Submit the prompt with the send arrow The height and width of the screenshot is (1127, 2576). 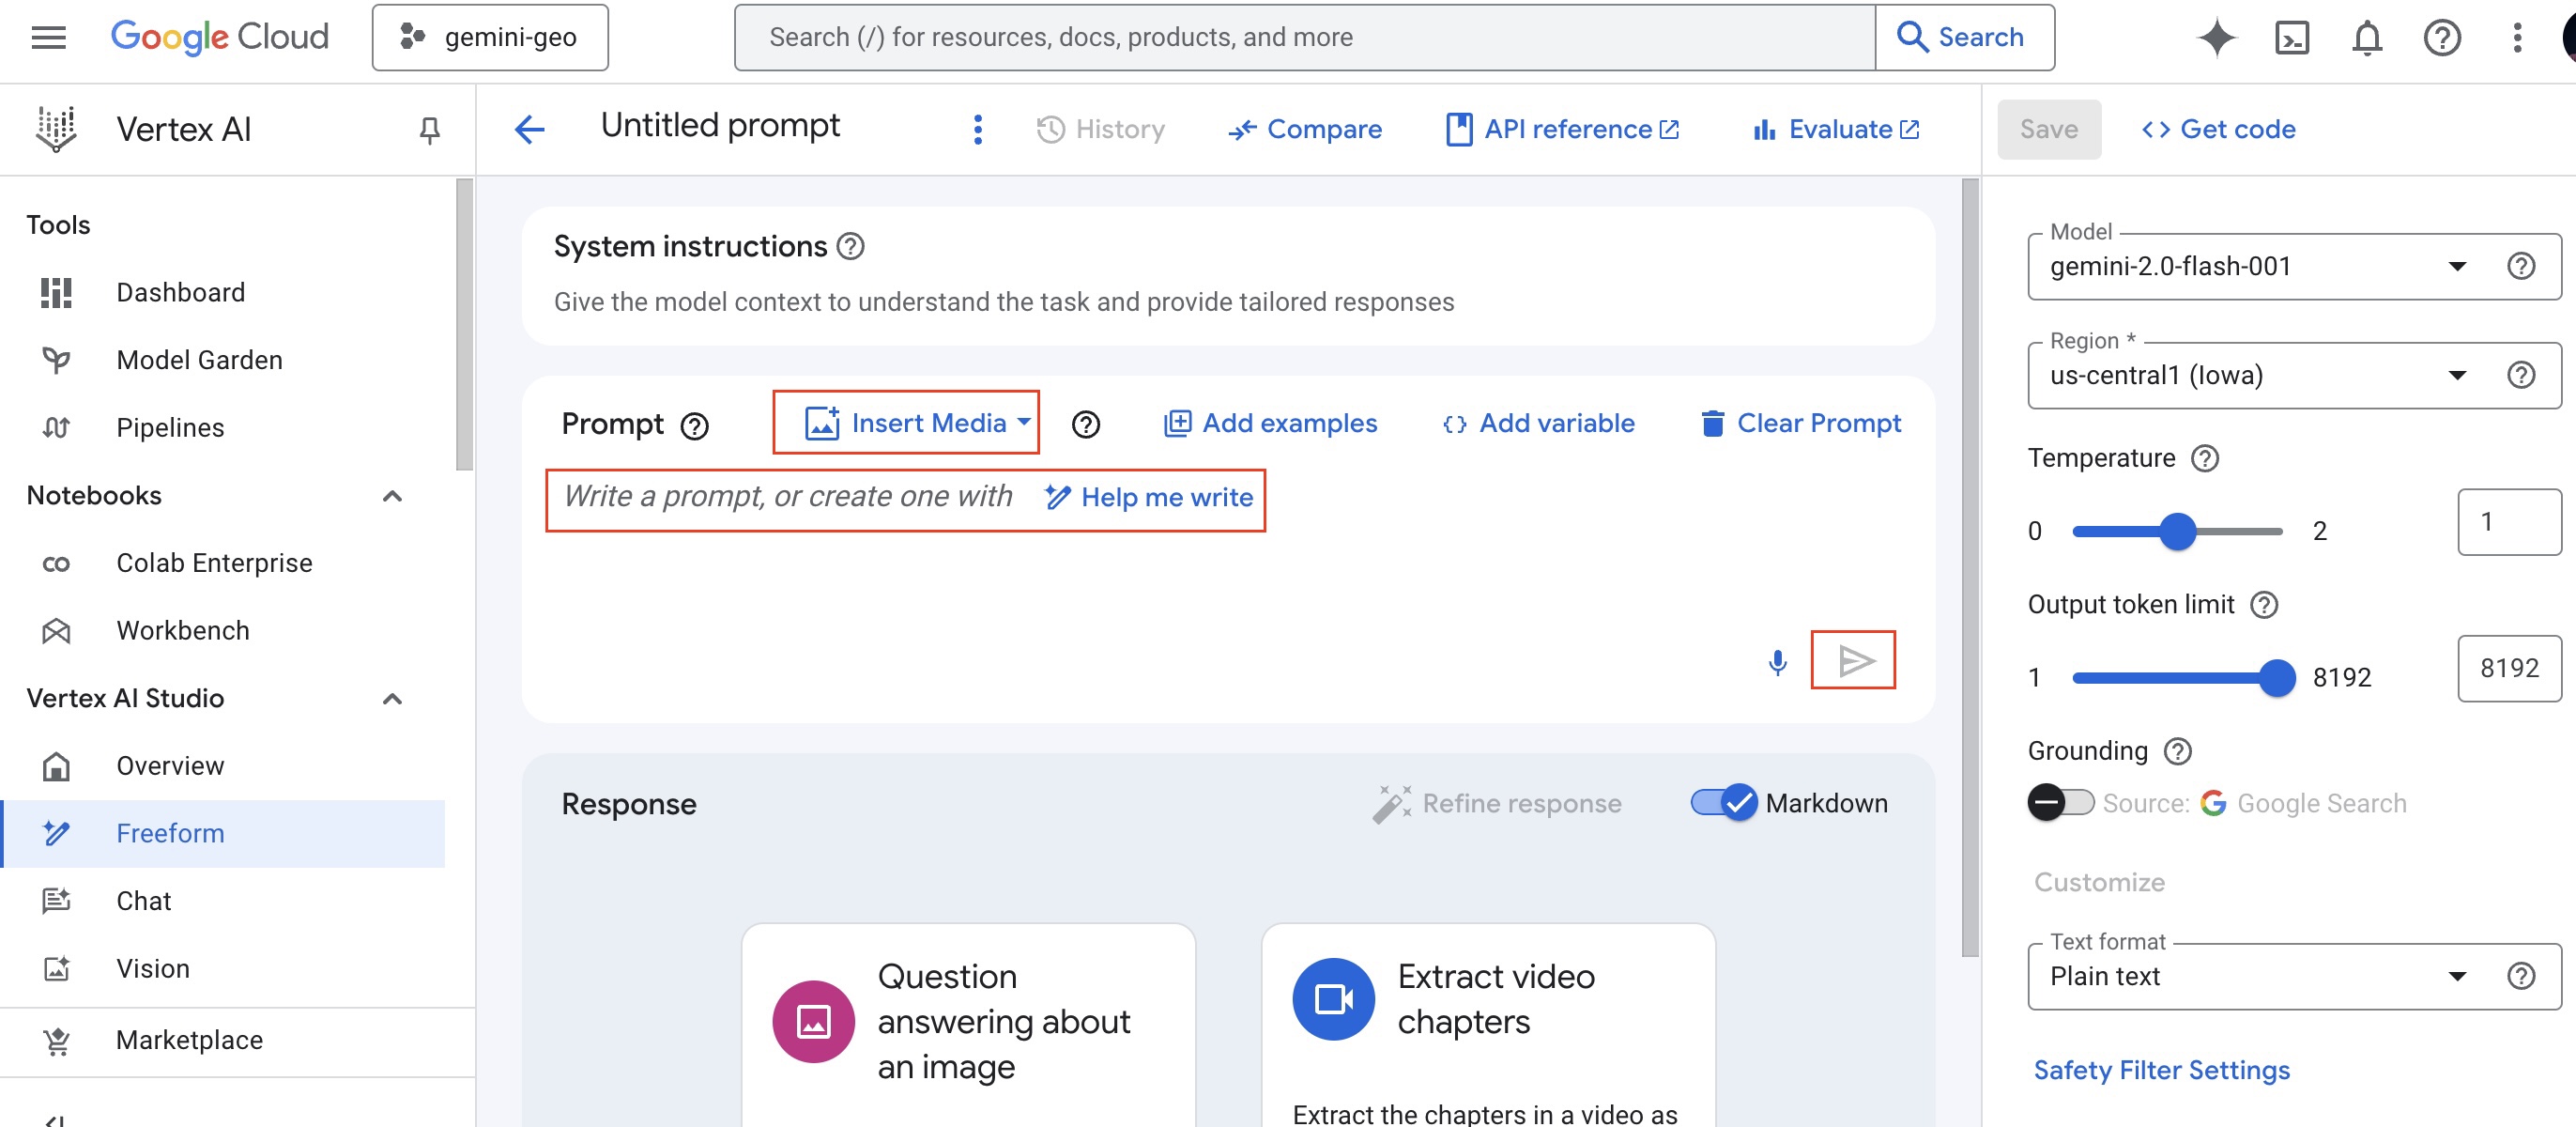1854,660
